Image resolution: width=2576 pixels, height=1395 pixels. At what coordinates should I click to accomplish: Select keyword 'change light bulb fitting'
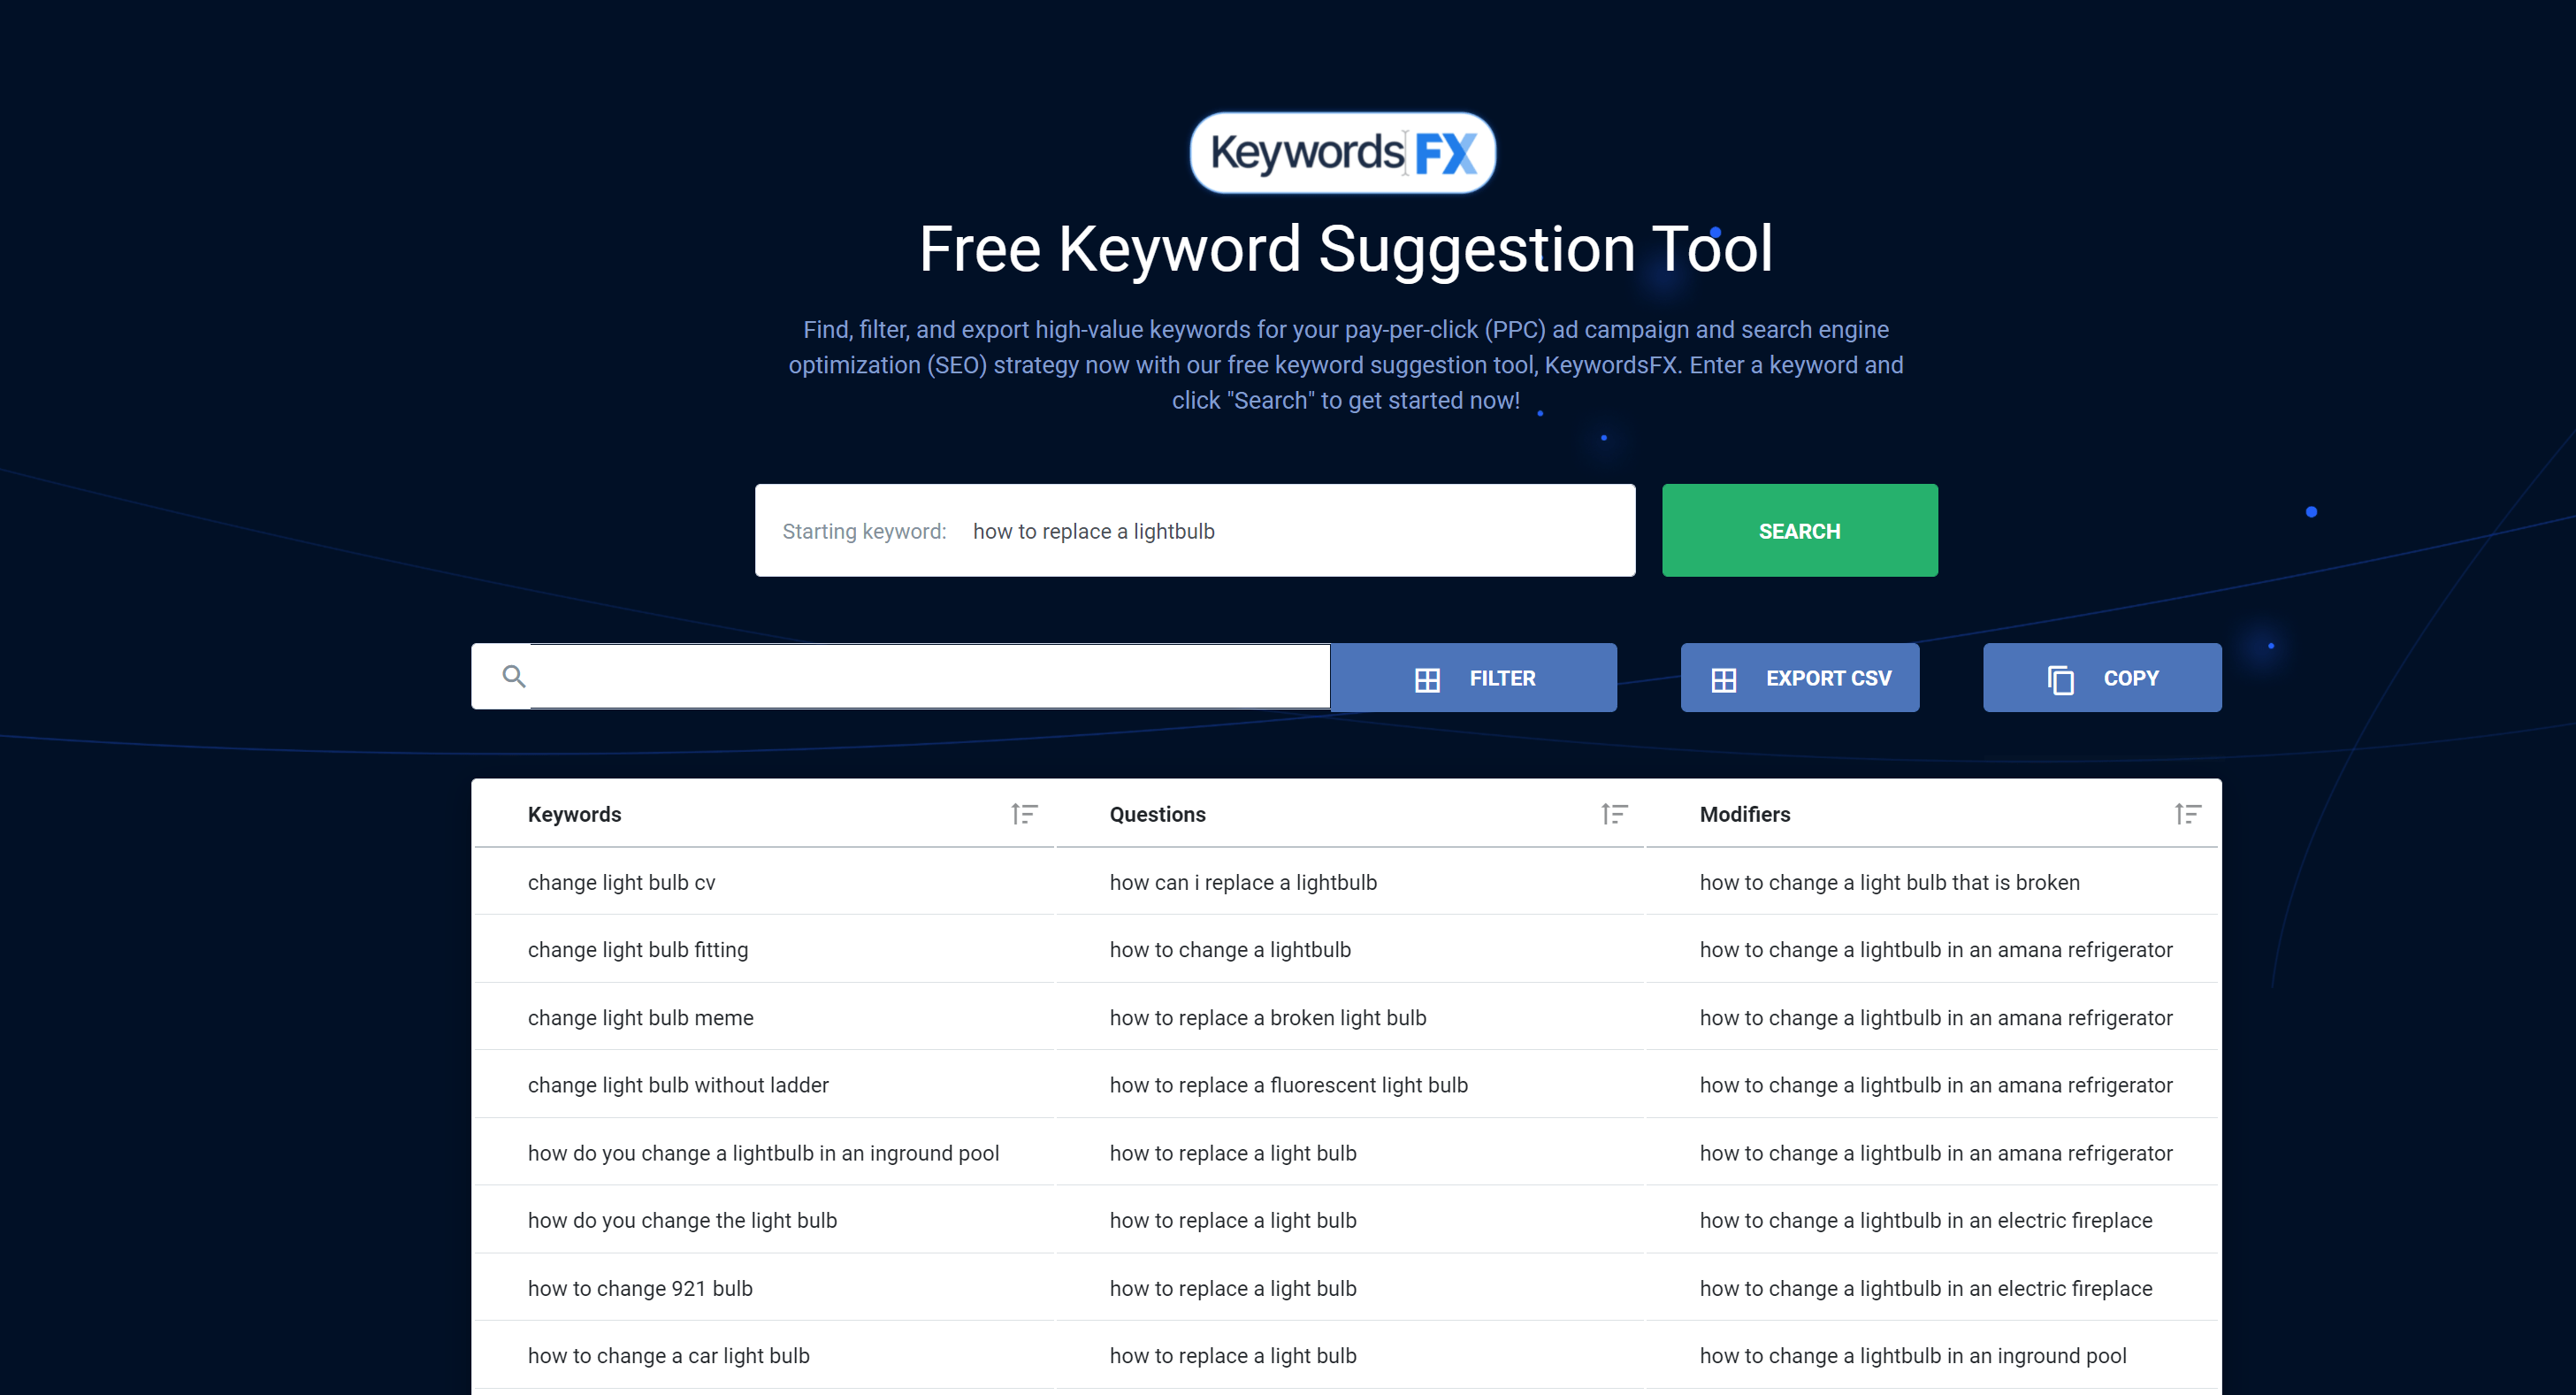tap(637, 950)
